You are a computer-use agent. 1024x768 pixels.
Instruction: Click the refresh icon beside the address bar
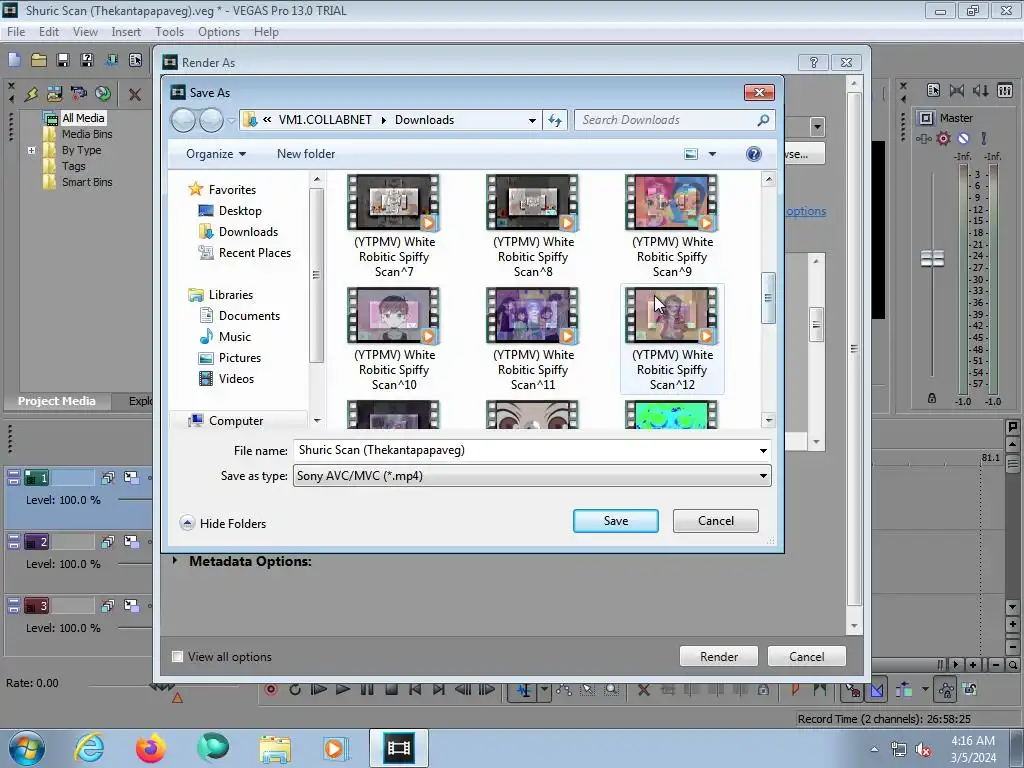click(554, 120)
